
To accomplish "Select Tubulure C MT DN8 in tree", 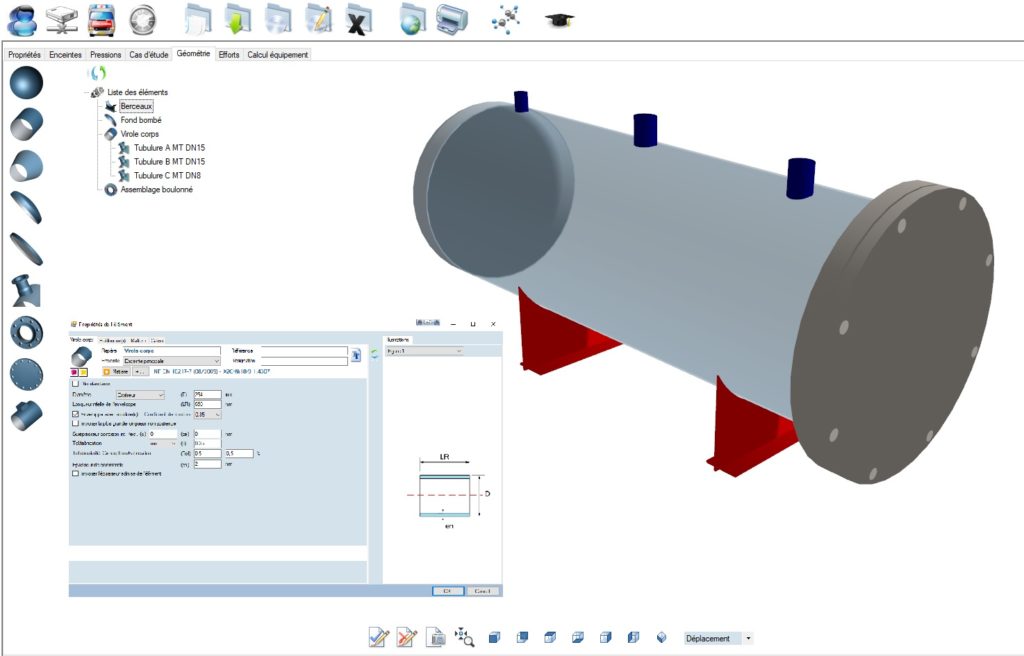I will click(x=167, y=175).
